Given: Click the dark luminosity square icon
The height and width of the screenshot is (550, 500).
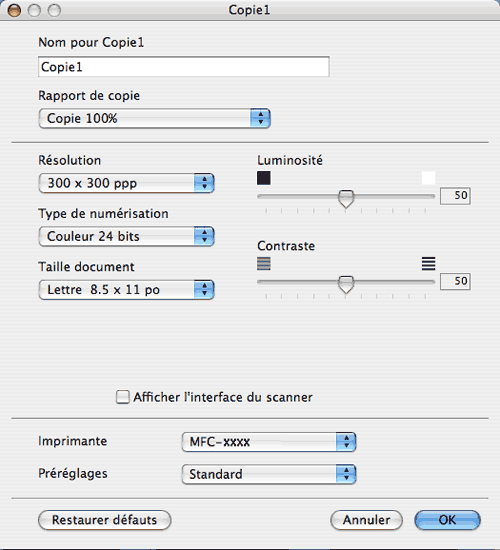Looking at the screenshot, I should coord(264,178).
